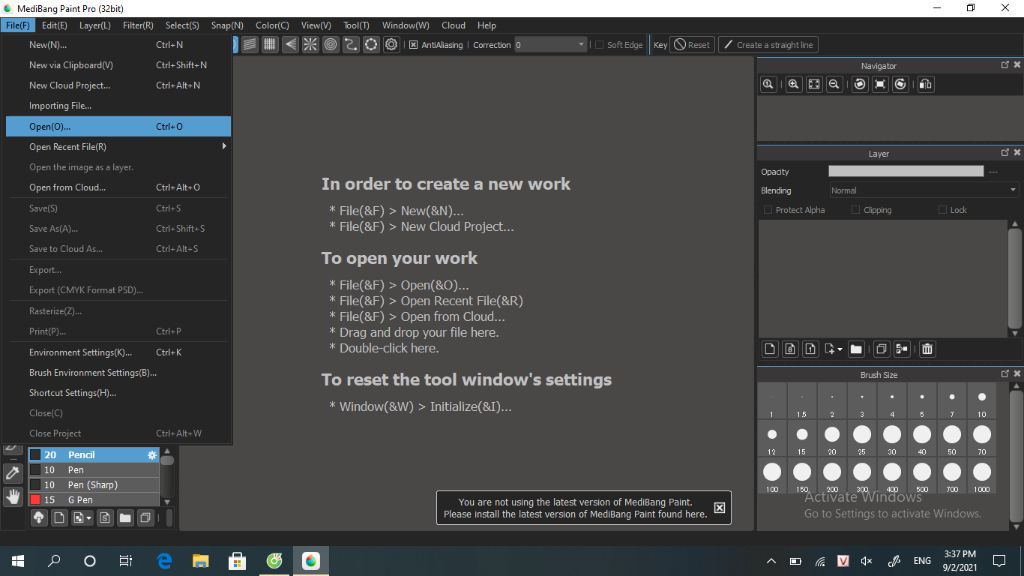
Task: Select New via Clipboard(V) menu entry
Action: coord(118,65)
